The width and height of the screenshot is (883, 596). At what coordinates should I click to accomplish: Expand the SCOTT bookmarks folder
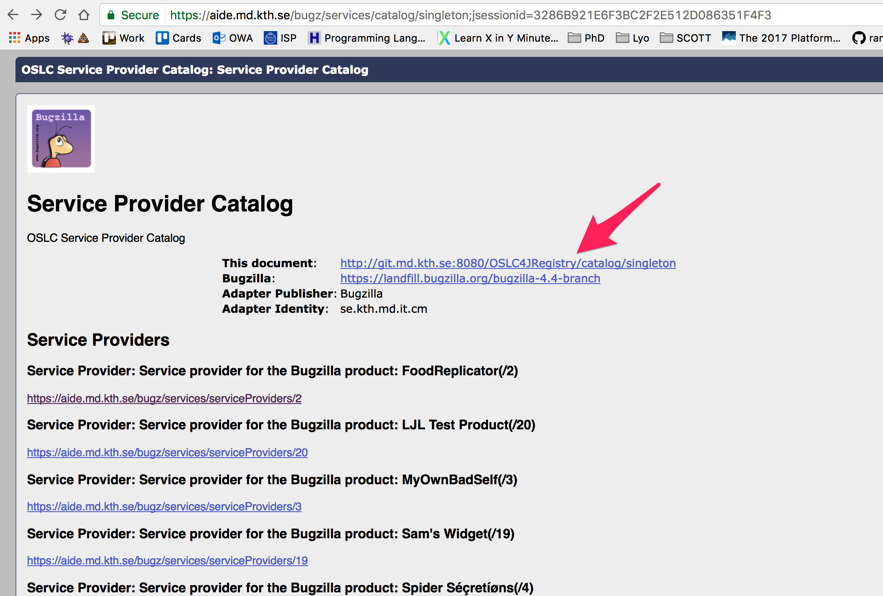pos(685,38)
